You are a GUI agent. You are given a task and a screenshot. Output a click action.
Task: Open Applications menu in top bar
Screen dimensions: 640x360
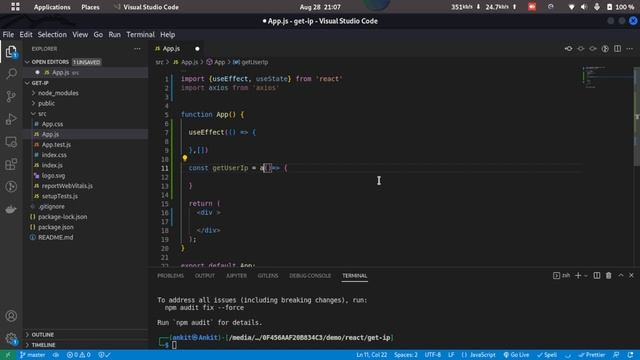click(x=52, y=7)
